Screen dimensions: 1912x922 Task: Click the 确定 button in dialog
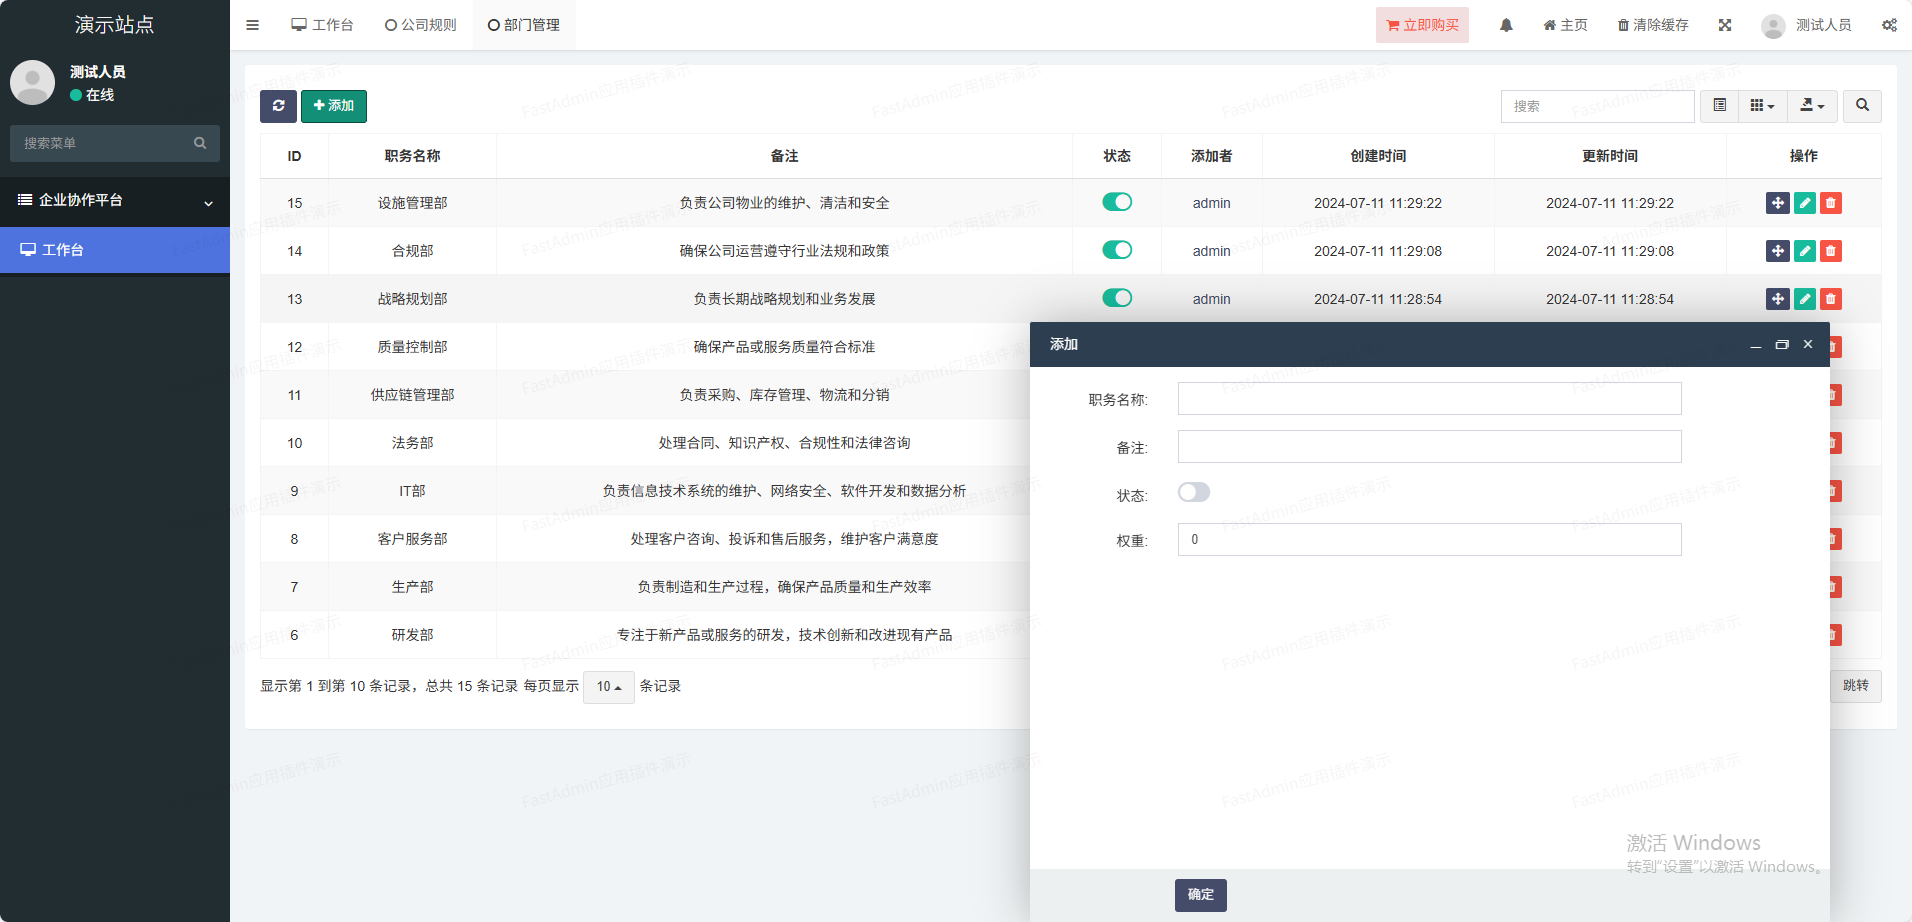pyautogui.click(x=1200, y=895)
